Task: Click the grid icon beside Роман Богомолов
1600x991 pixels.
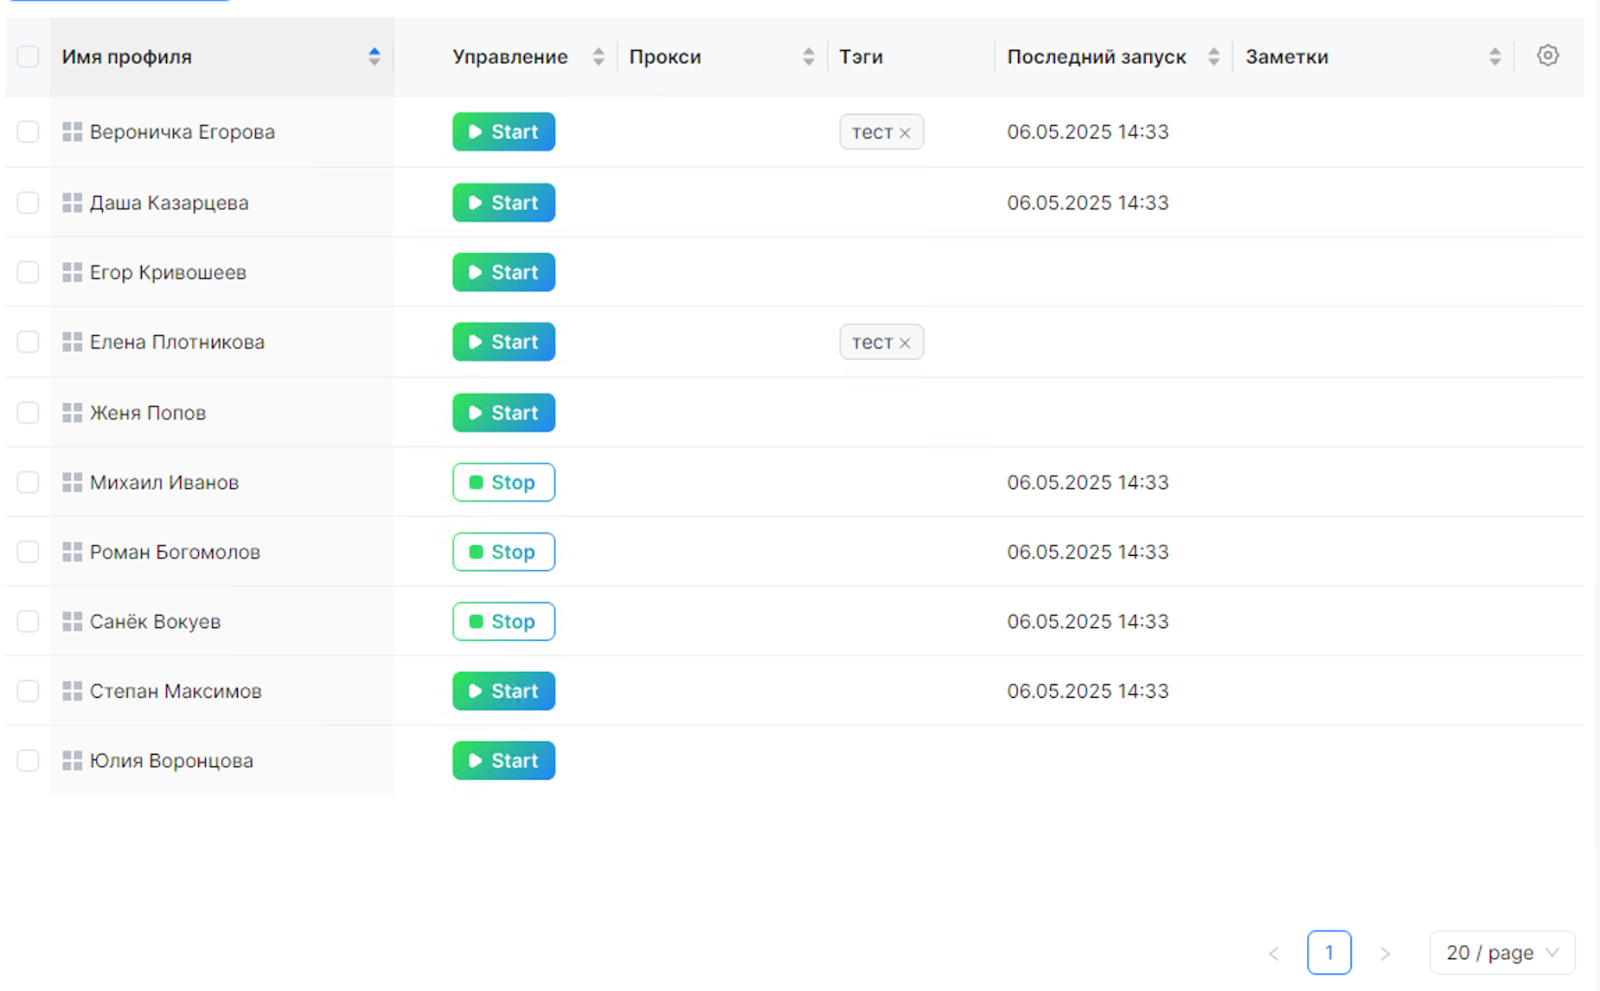Action: click(x=72, y=552)
